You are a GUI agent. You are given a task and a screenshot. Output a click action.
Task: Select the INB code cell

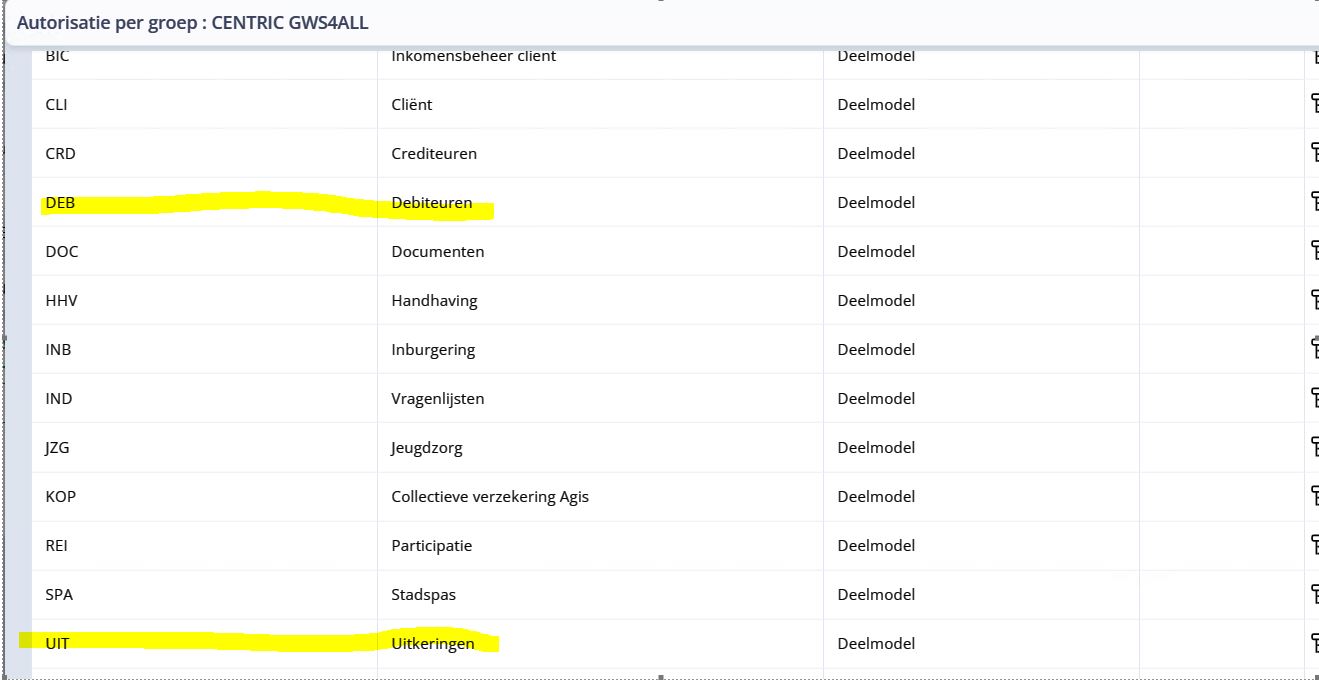coord(204,349)
